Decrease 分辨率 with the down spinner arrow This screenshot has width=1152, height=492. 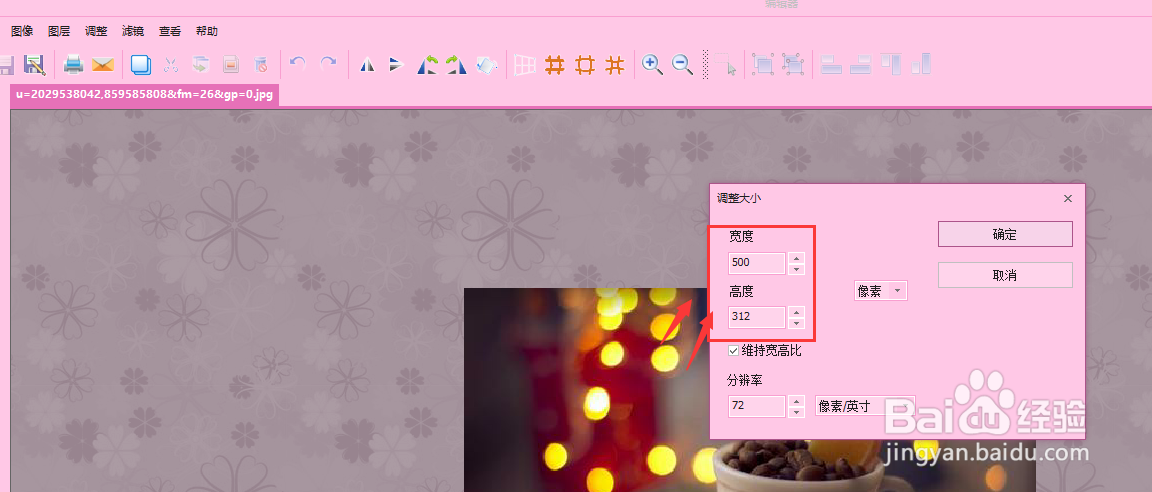[796, 412]
